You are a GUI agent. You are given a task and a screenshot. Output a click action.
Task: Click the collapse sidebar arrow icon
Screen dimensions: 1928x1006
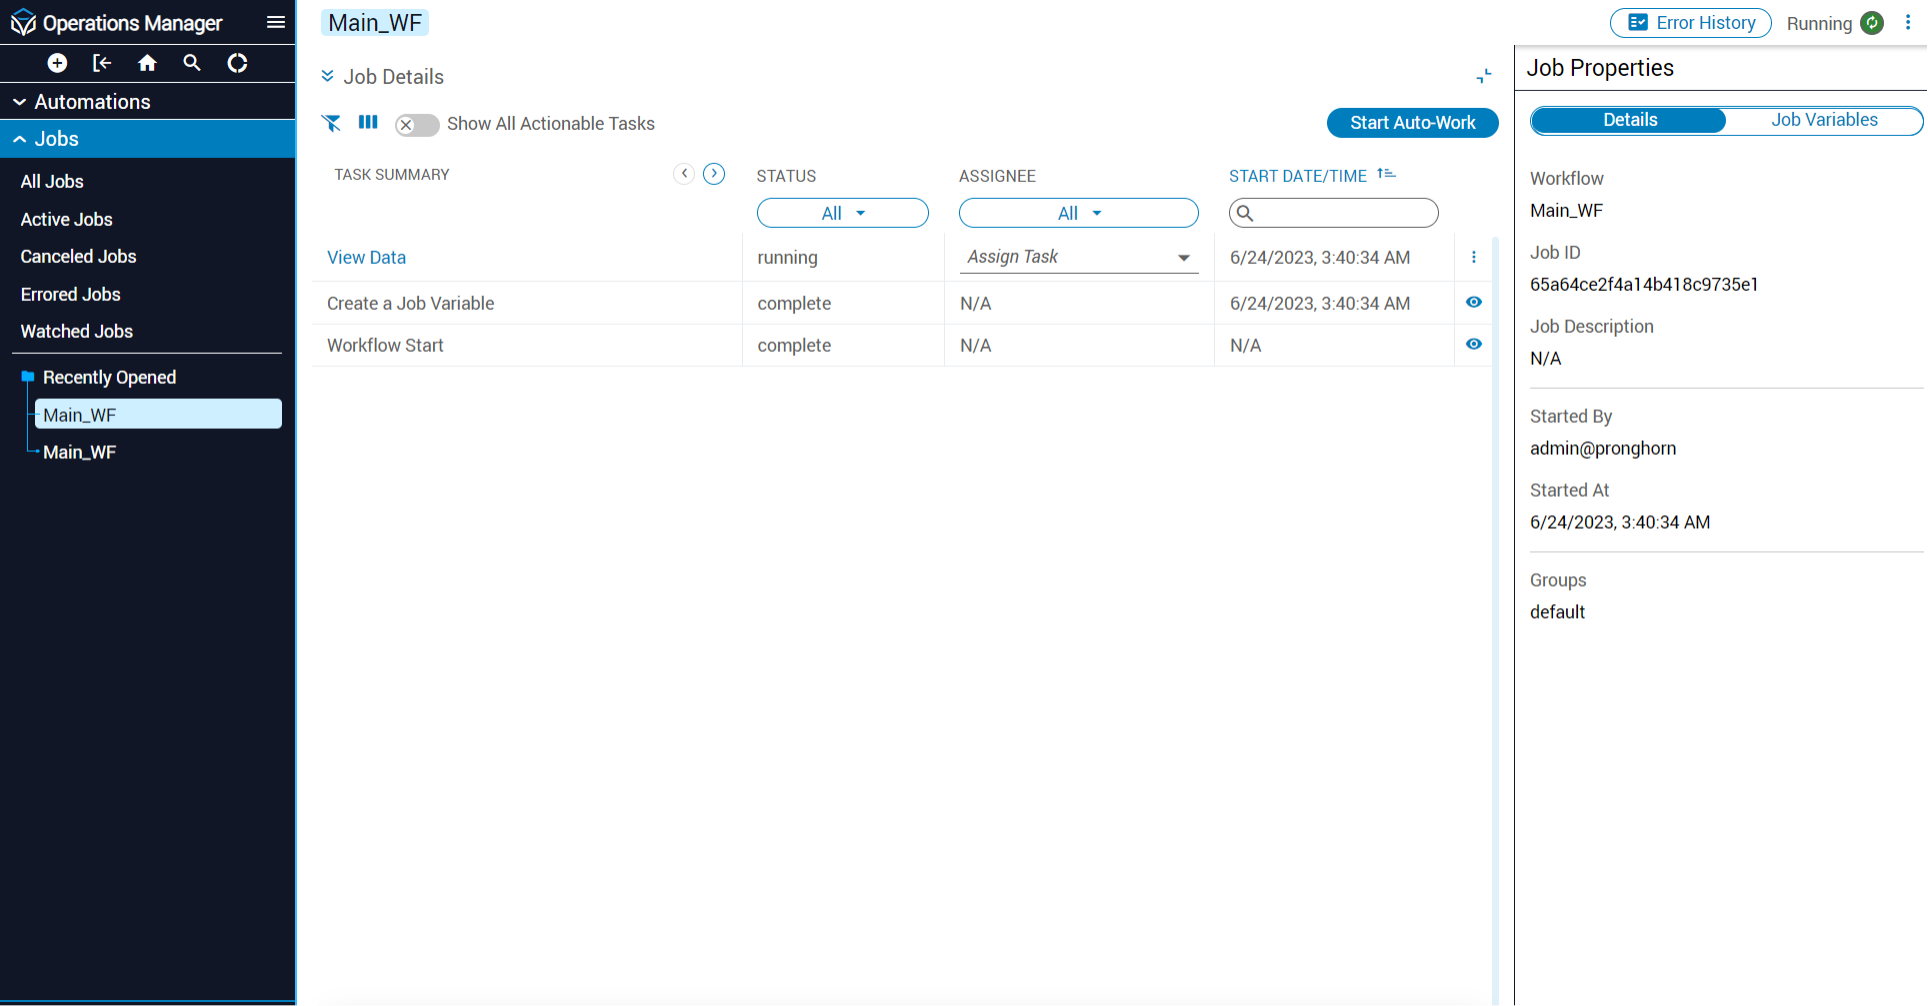tap(102, 63)
